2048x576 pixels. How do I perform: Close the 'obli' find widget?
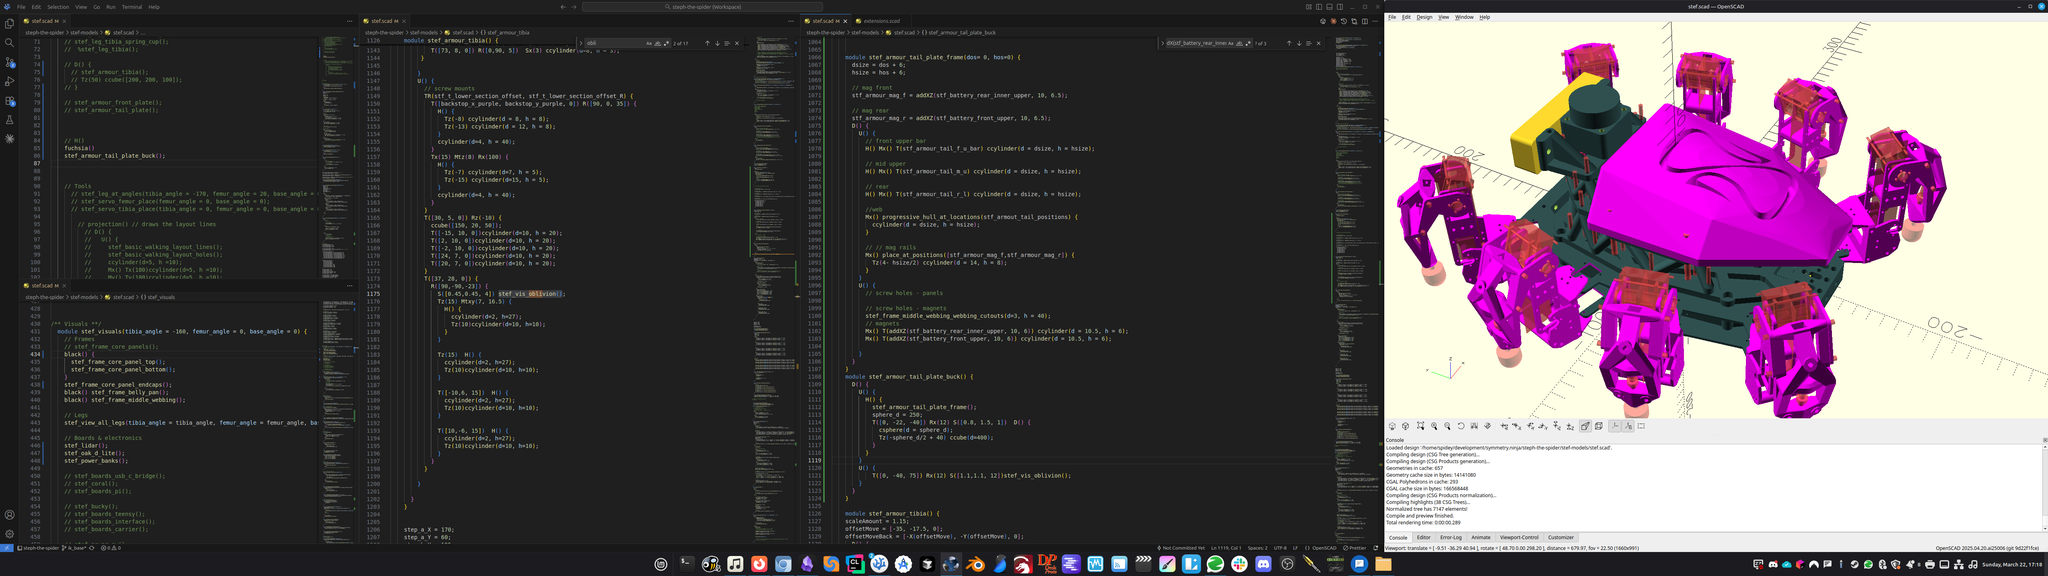pyautogui.click(x=737, y=43)
